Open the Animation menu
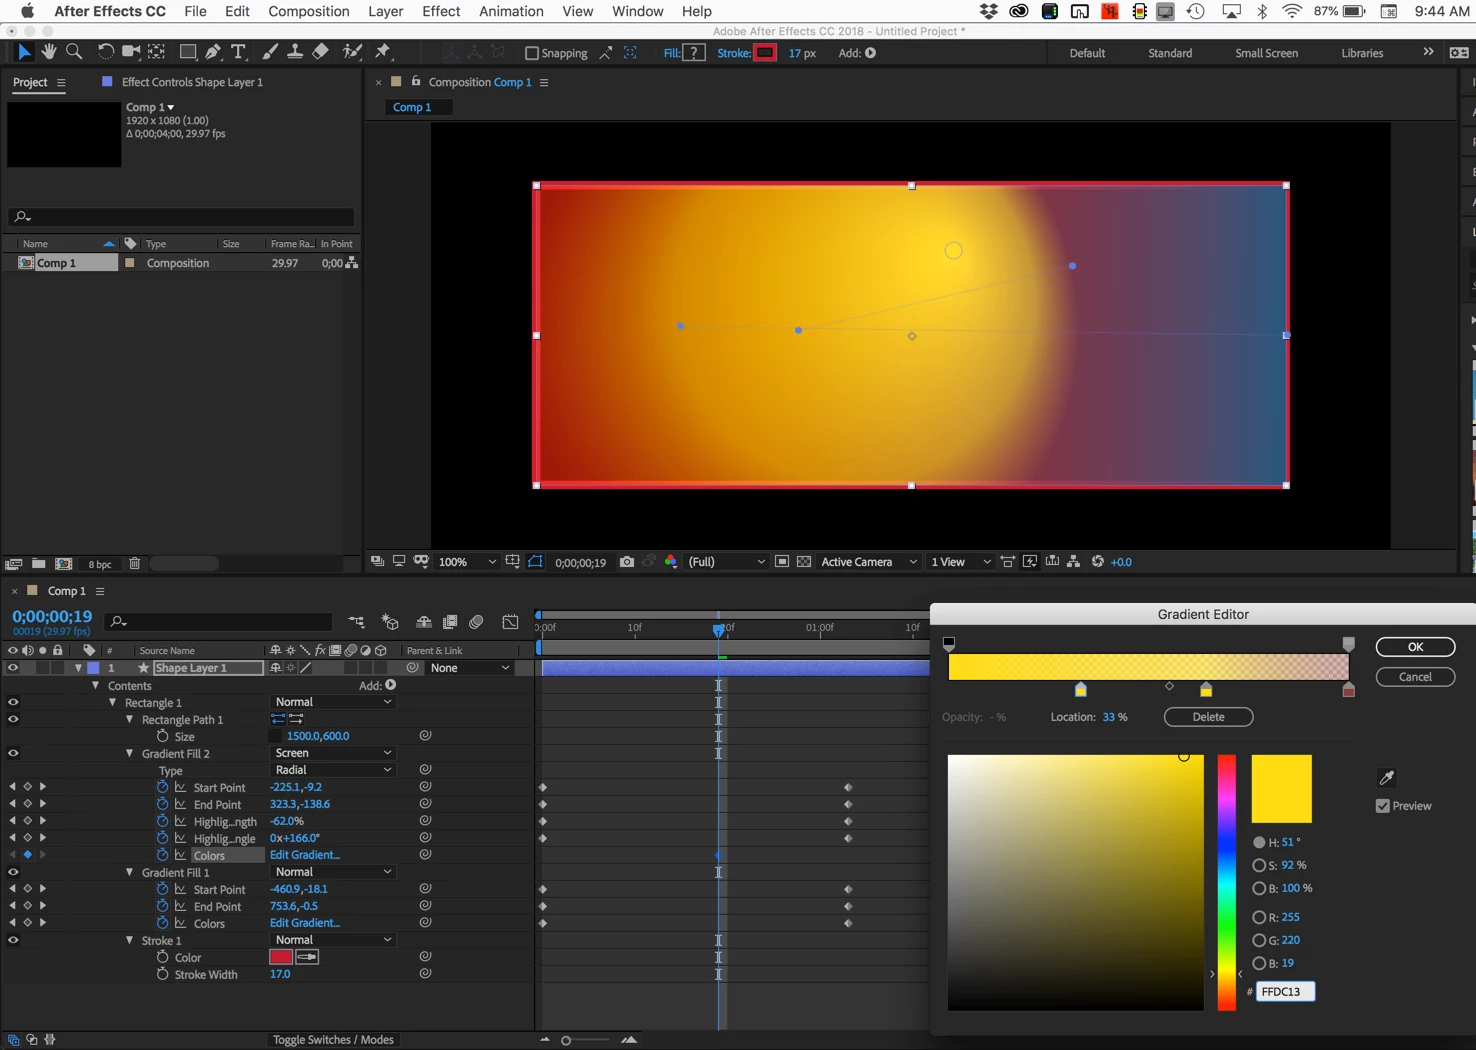 (x=510, y=11)
